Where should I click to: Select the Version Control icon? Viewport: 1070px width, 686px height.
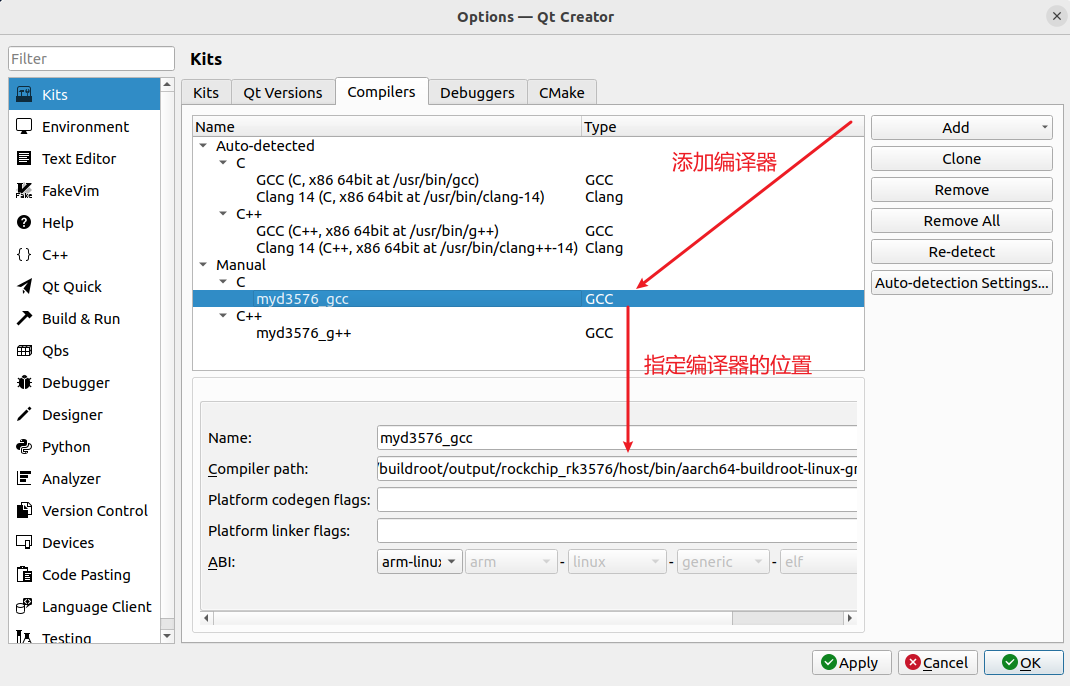[x=24, y=511]
